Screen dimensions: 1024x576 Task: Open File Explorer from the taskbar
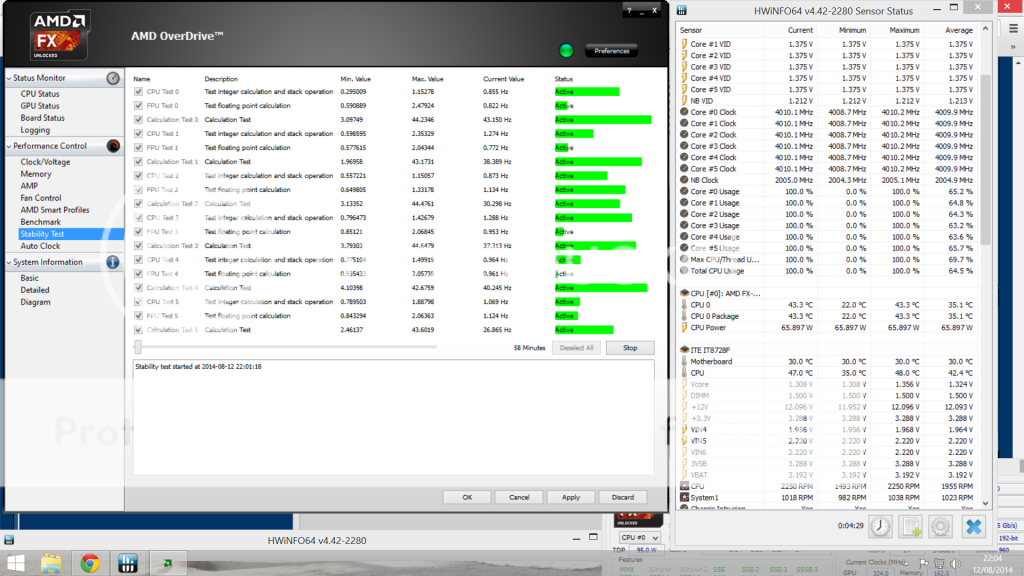pyautogui.click(x=52, y=563)
